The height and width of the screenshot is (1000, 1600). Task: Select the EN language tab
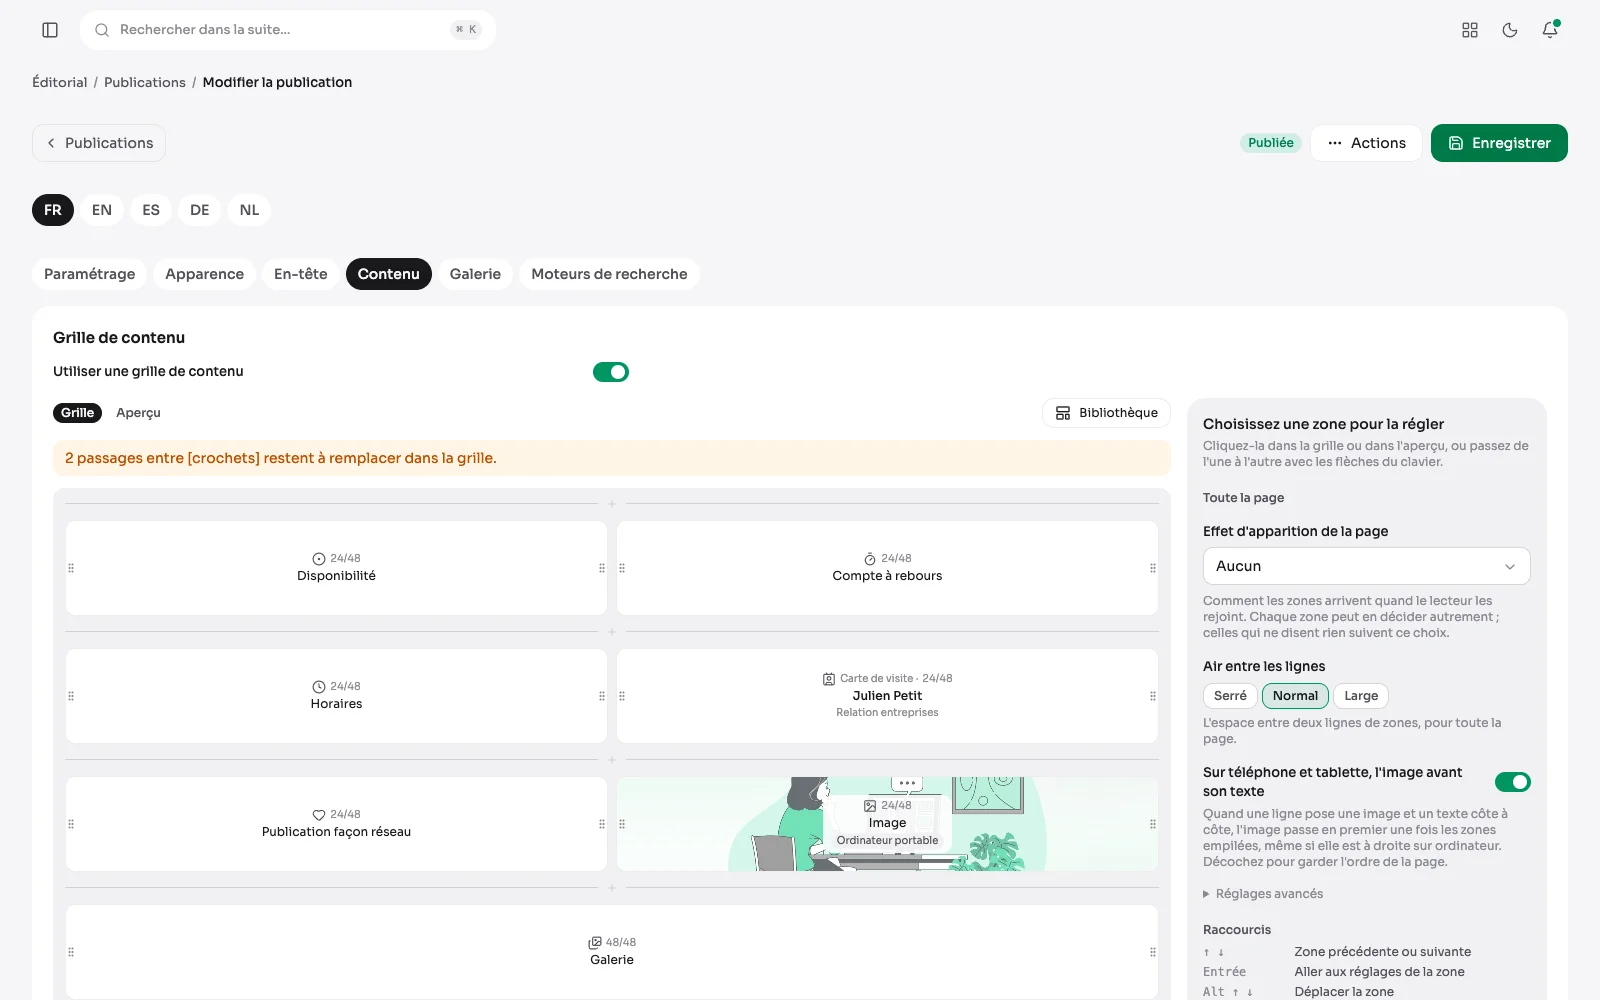102,210
